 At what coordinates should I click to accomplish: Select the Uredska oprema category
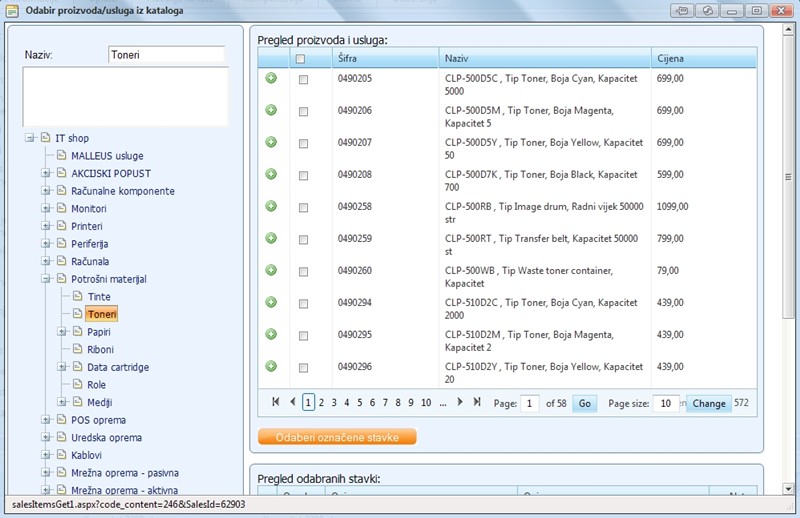coord(107,437)
